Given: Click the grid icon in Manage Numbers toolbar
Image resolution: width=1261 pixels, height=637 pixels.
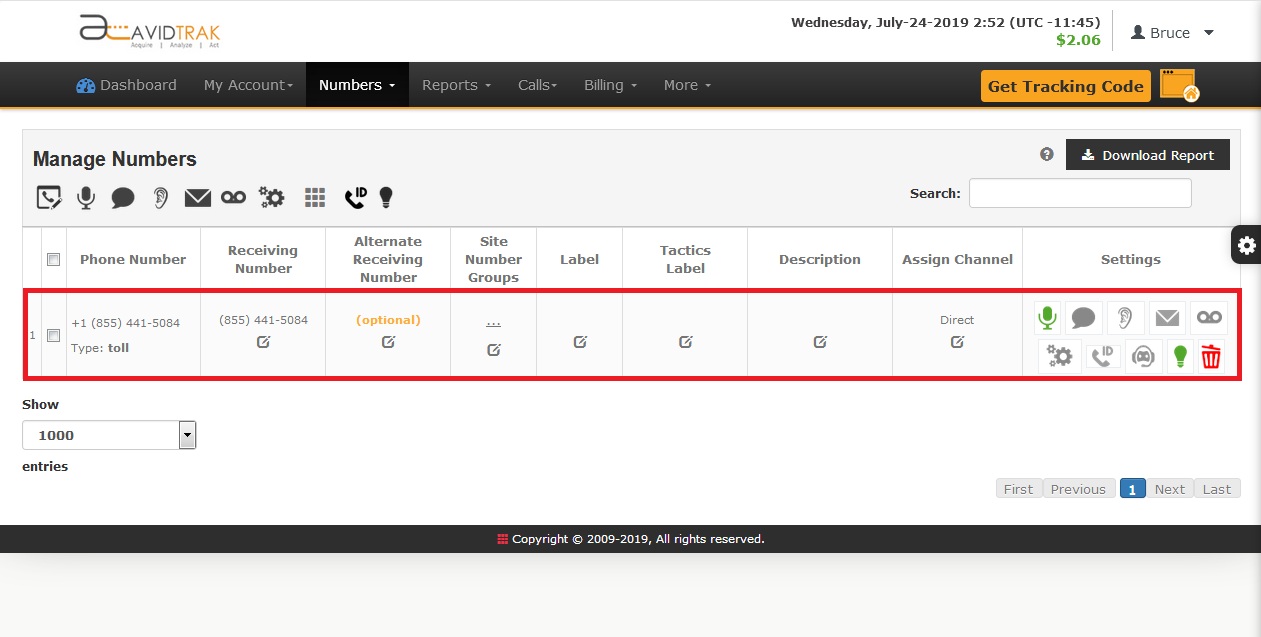Looking at the screenshot, I should (315, 198).
